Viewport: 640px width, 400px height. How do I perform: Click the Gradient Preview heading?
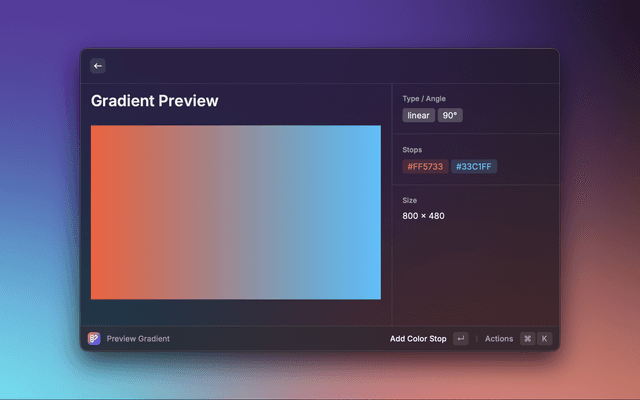(x=154, y=101)
